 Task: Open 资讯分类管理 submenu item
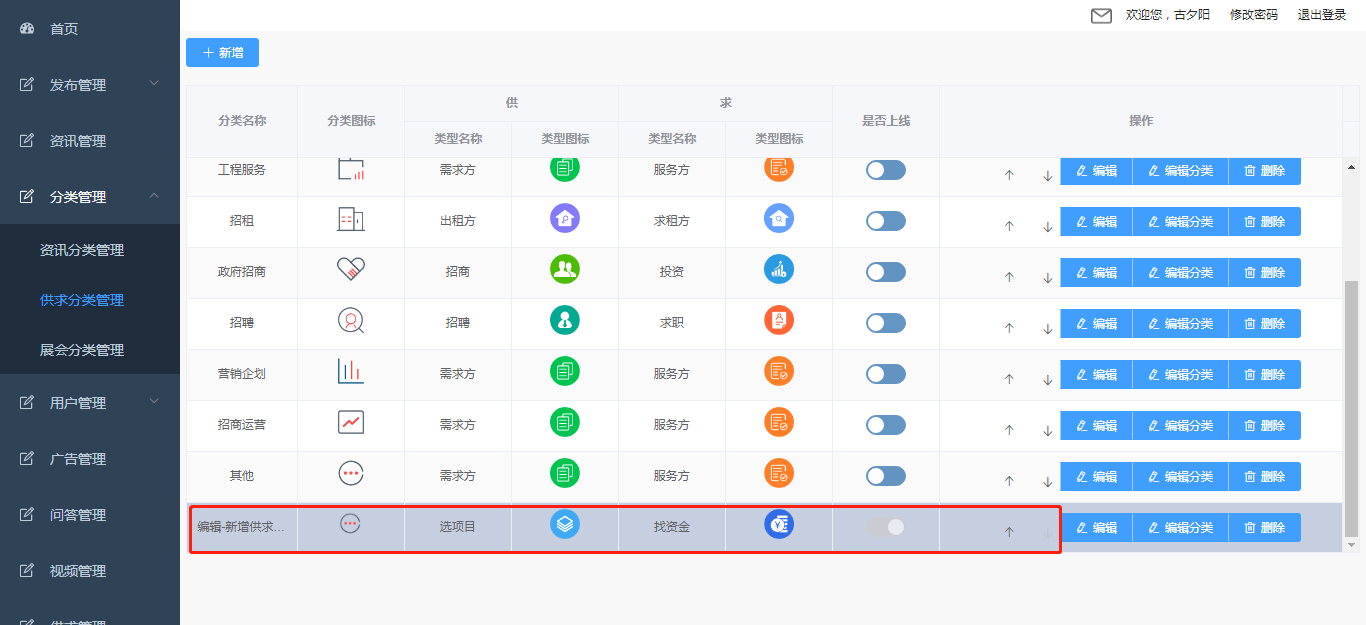point(82,250)
